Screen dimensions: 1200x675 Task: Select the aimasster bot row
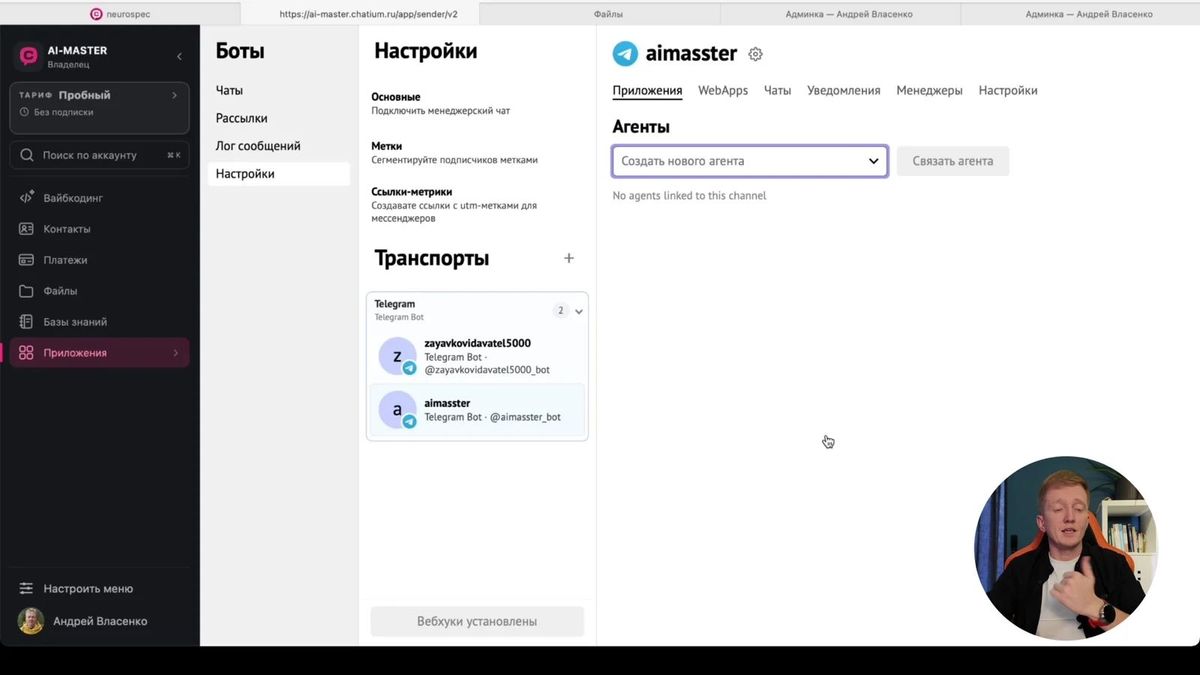(x=477, y=410)
